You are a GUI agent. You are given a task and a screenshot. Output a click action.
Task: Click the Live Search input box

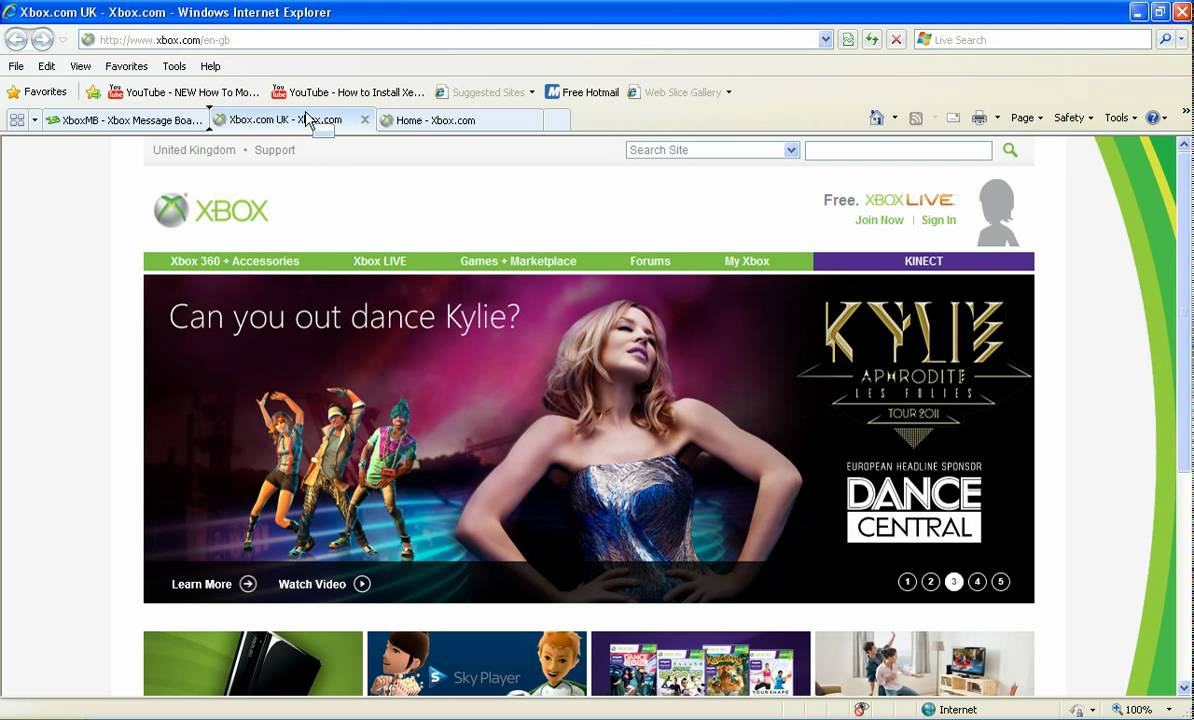(x=1033, y=40)
